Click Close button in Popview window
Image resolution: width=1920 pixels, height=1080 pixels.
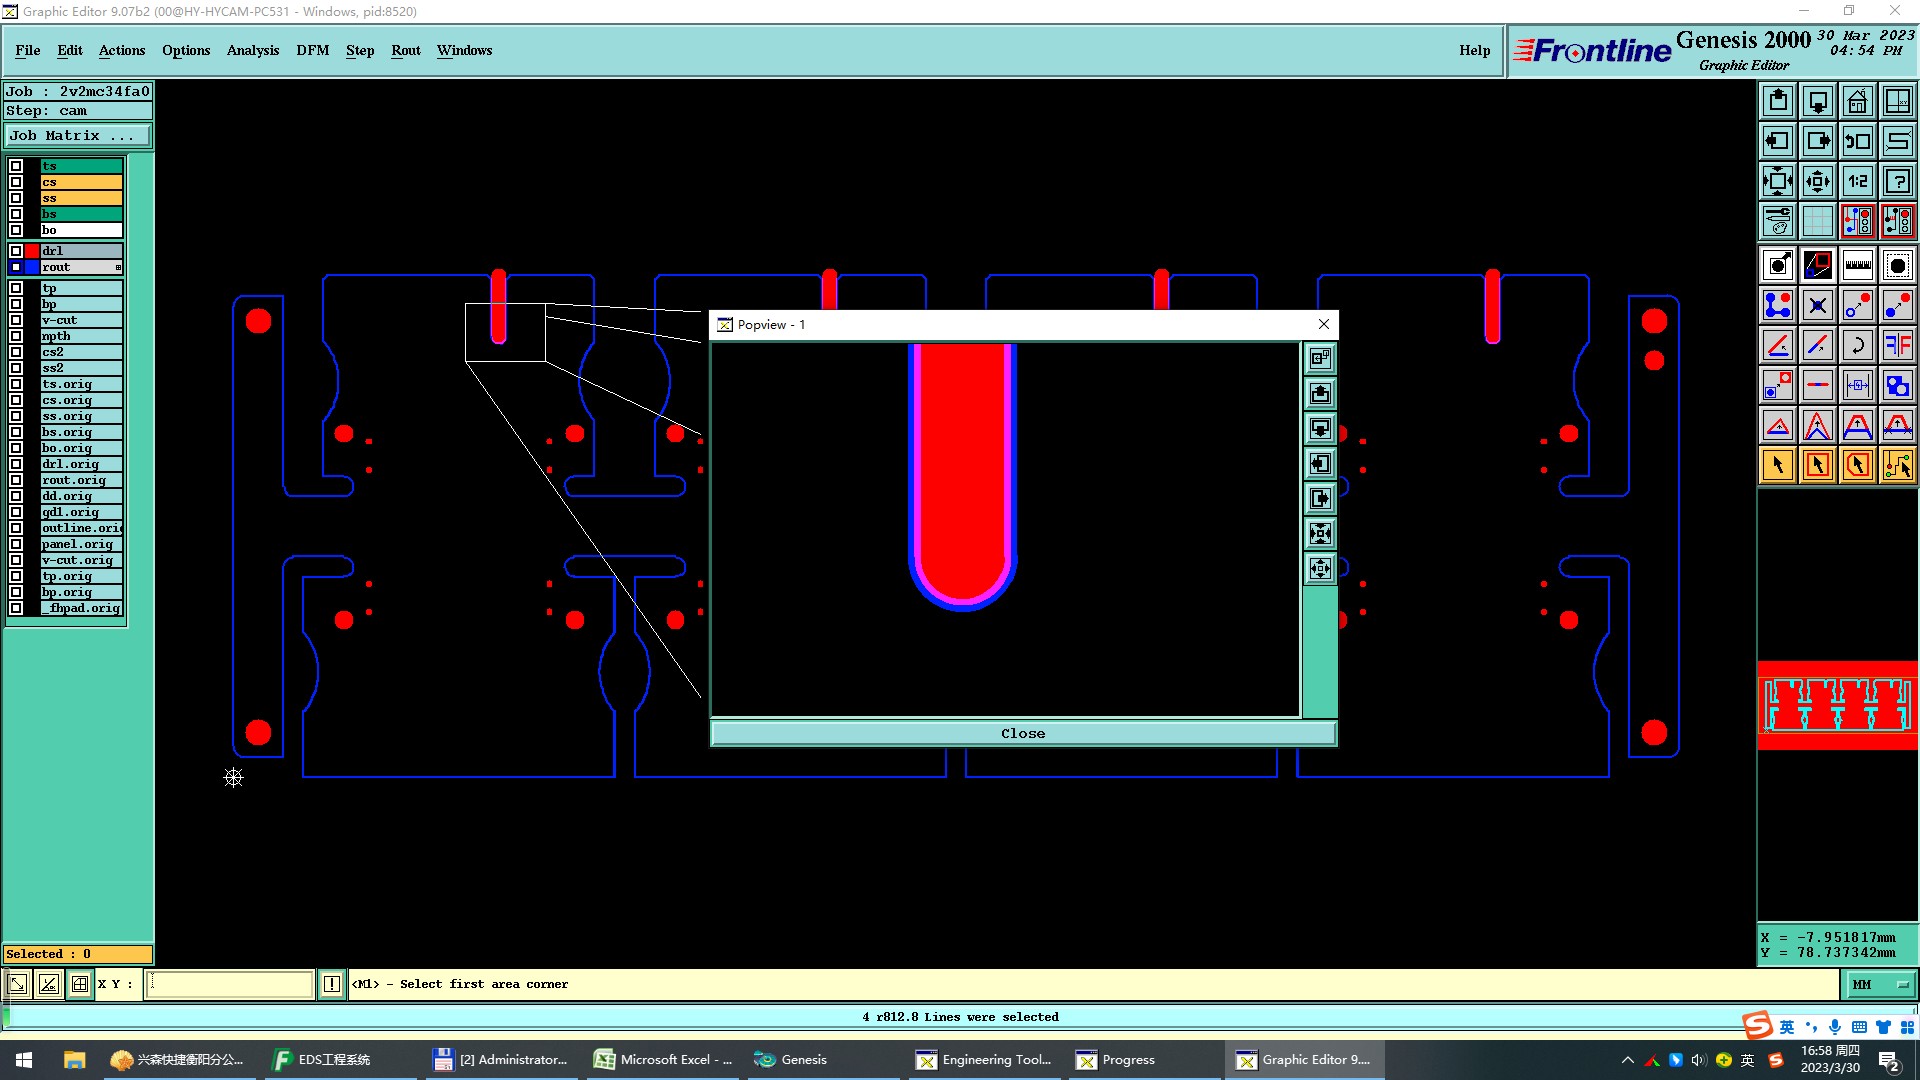[1022, 733]
